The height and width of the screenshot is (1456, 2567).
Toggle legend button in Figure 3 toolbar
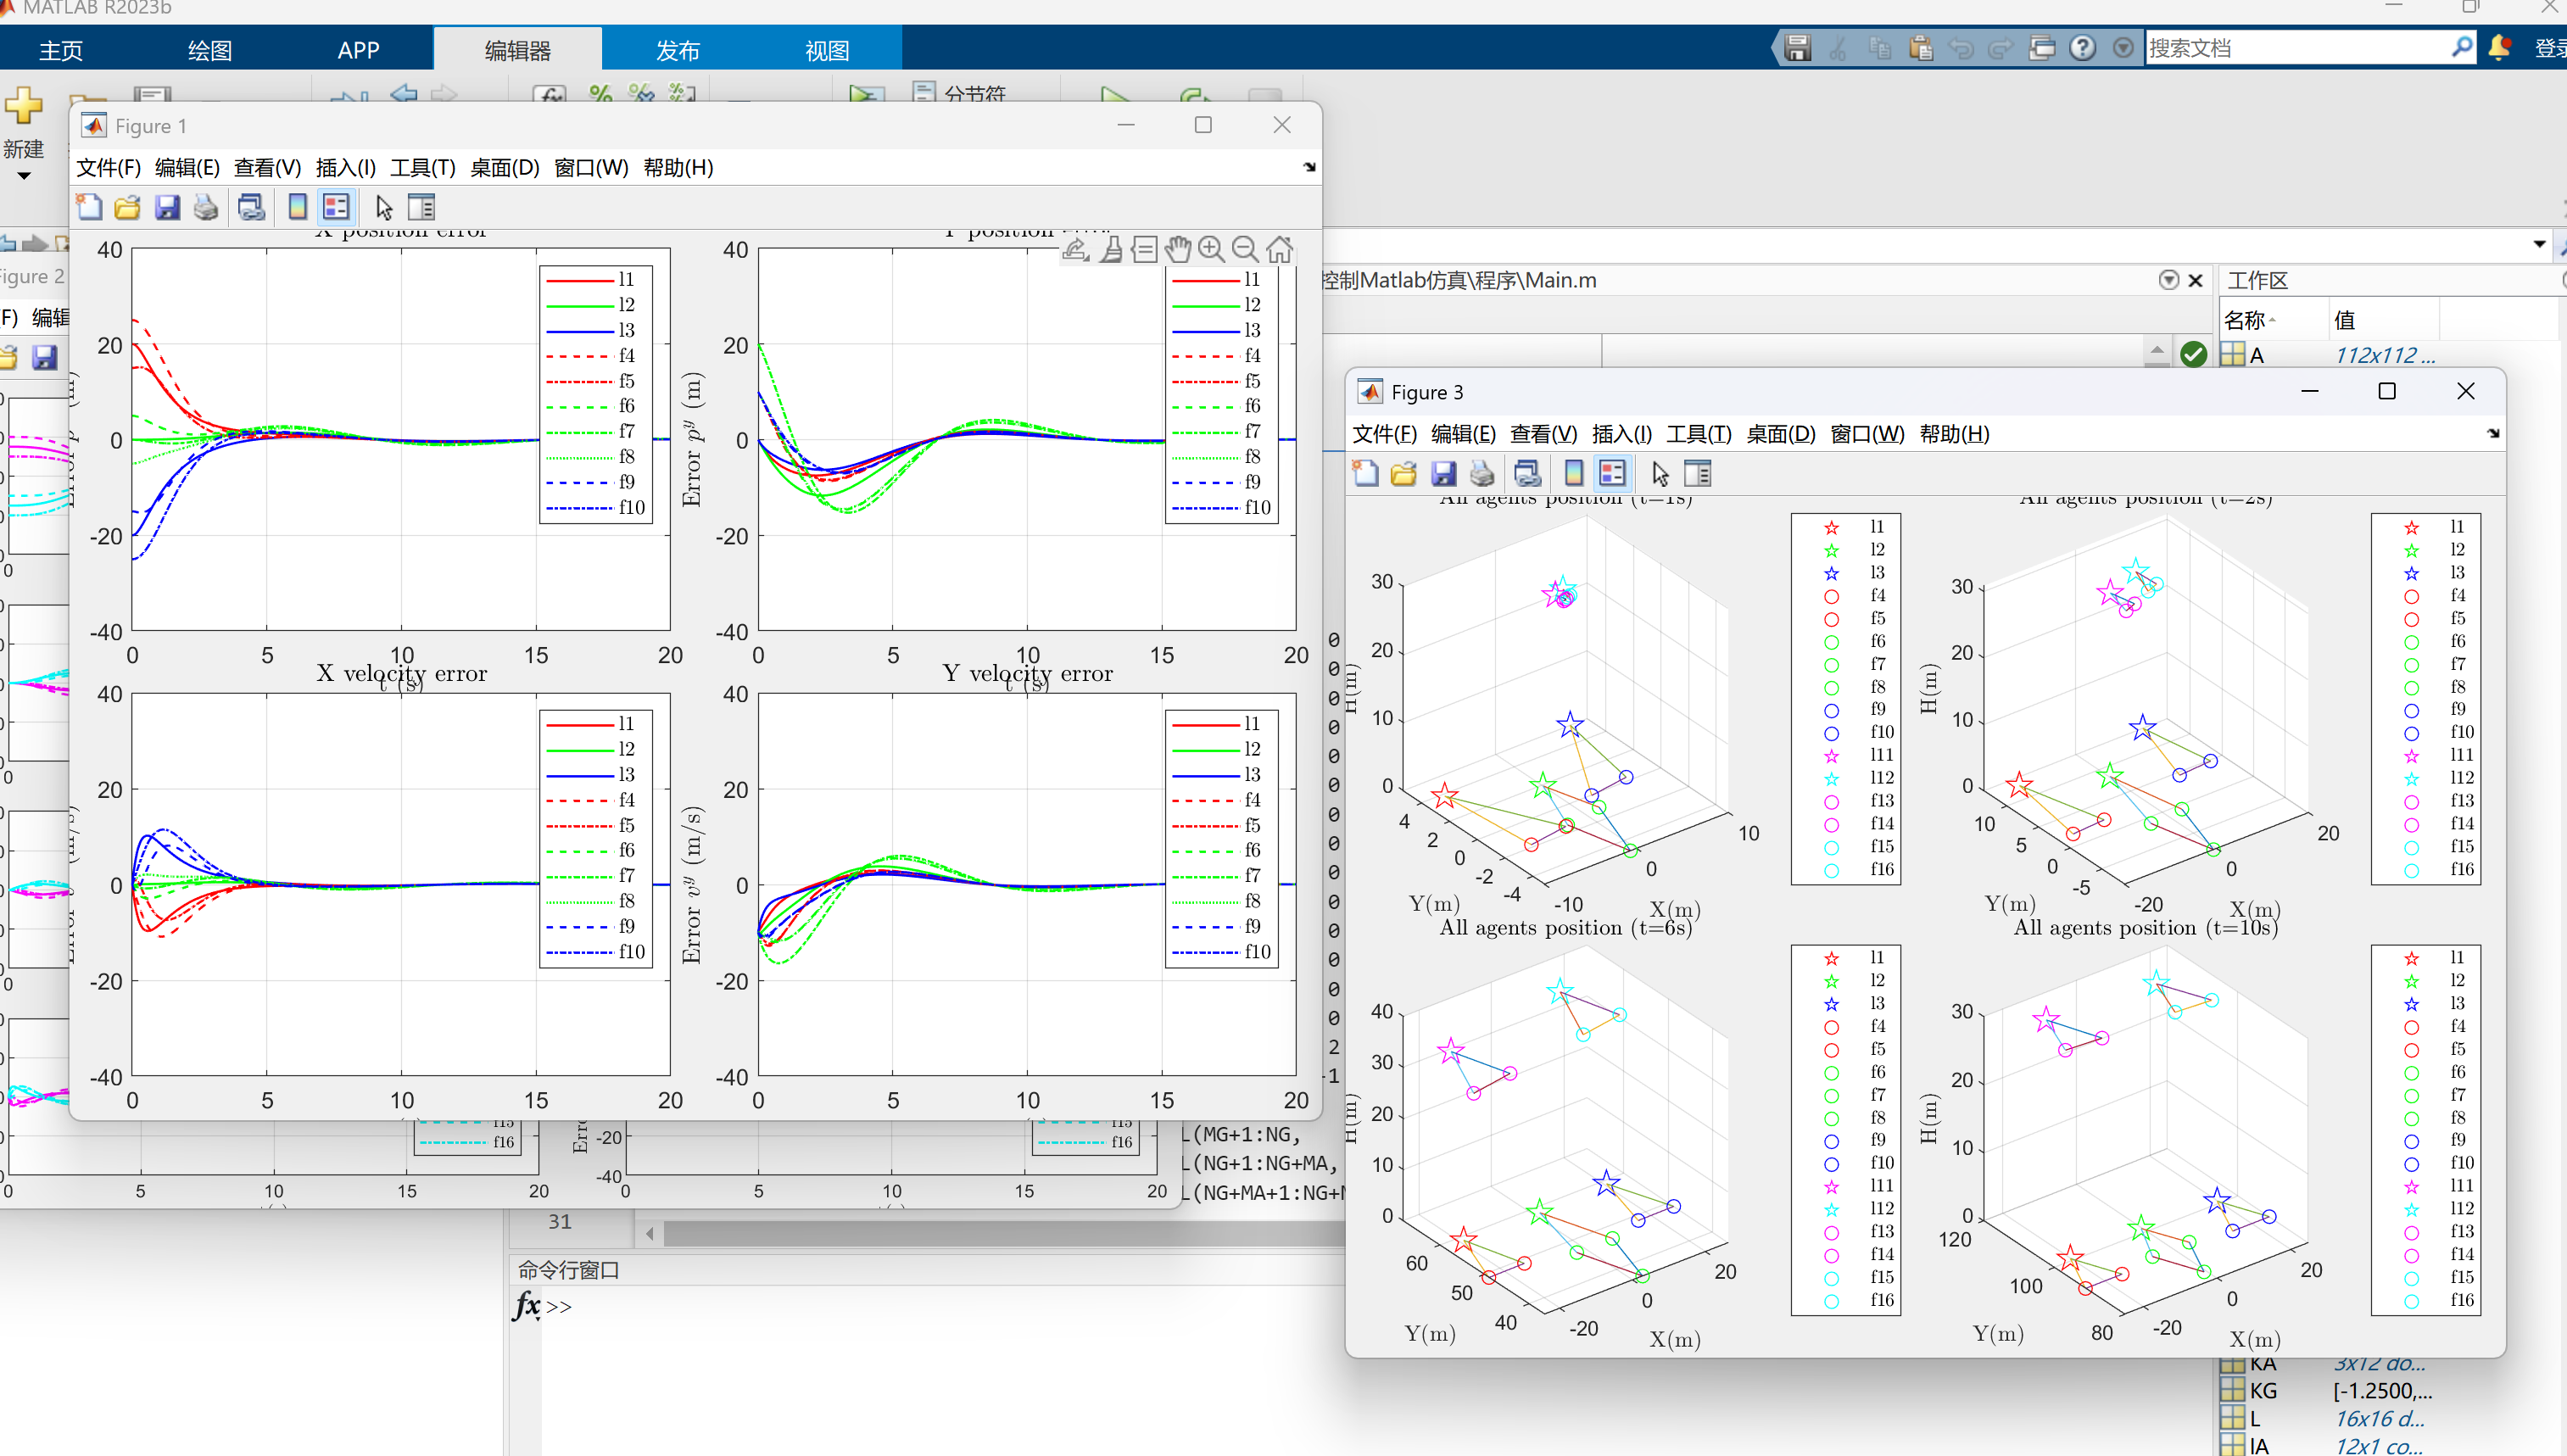(1612, 473)
